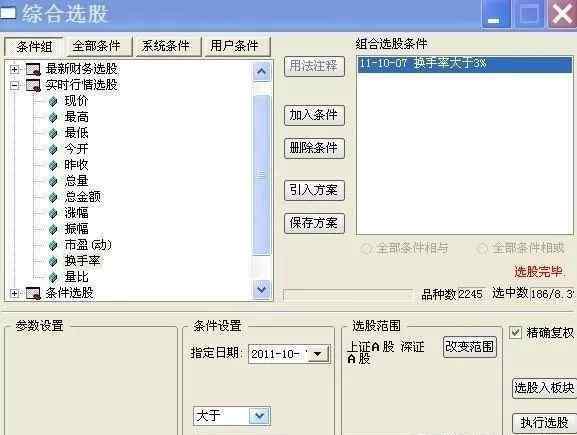Open the 指定日期 date dropdown
Viewport: 577px width, 435px height.
point(318,354)
